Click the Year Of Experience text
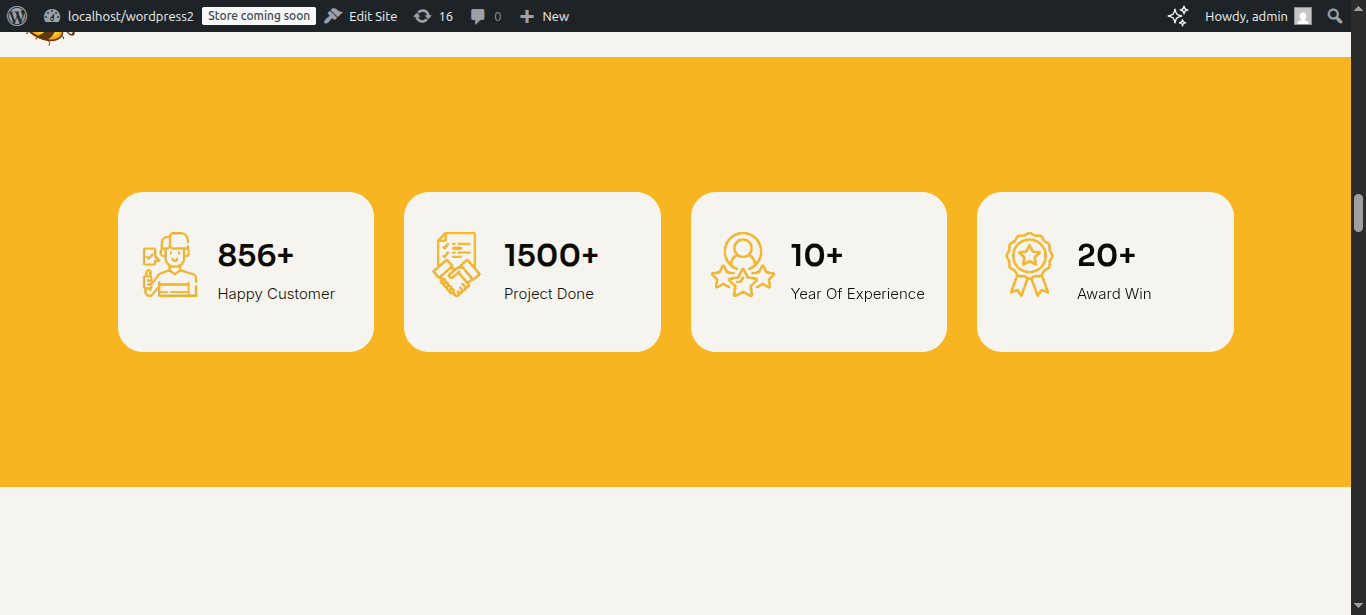The height and width of the screenshot is (615, 1366). pyautogui.click(x=857, y=294)
